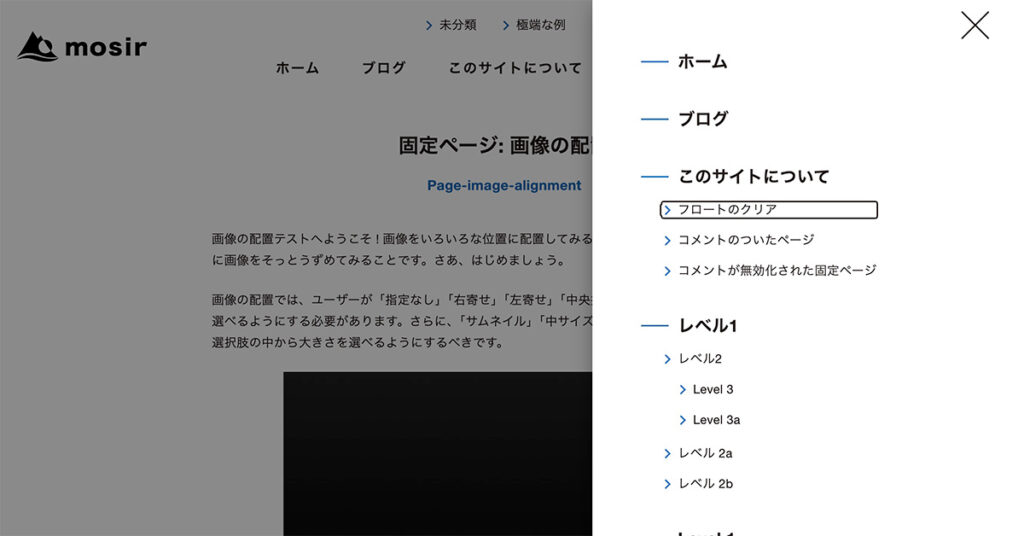Screen dimensions: 1024x536
Task: Close the drawer menu with X icon
Action: coord(974,26)
